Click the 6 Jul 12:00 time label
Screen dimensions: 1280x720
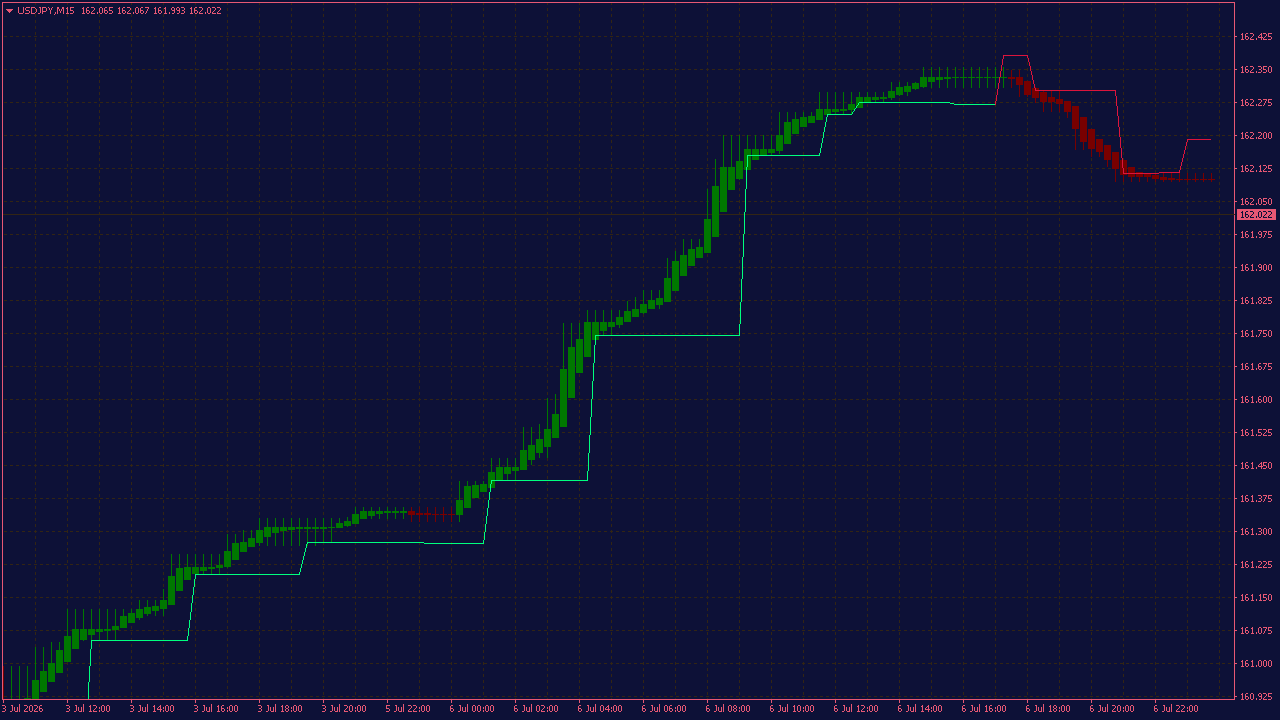coord(856,709)
